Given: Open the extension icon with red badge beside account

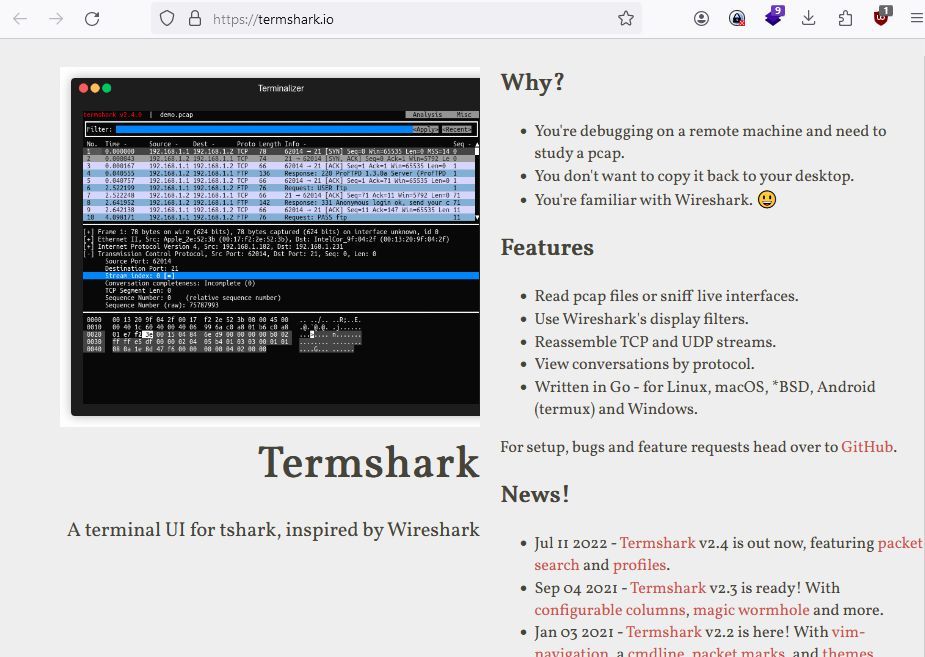Looking at the screenshot, I should 737,19.
